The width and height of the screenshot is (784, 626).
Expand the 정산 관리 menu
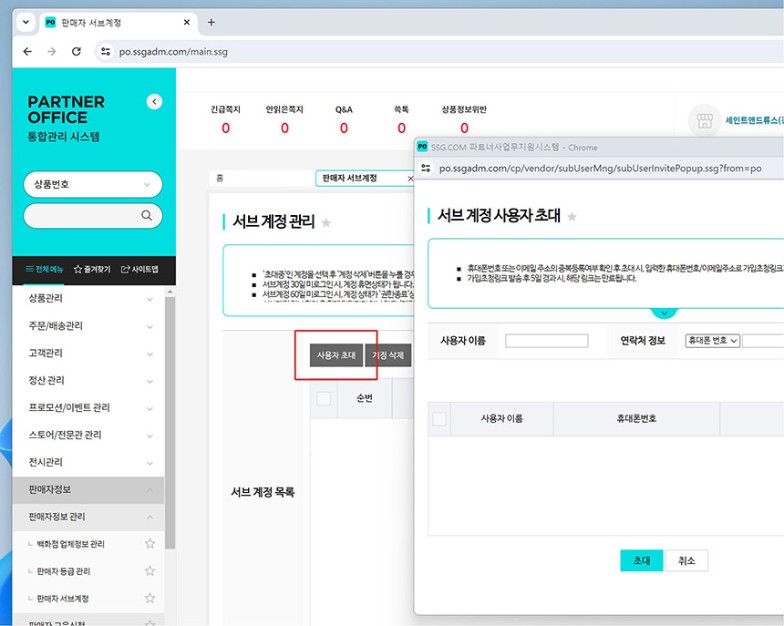(88, 380)
